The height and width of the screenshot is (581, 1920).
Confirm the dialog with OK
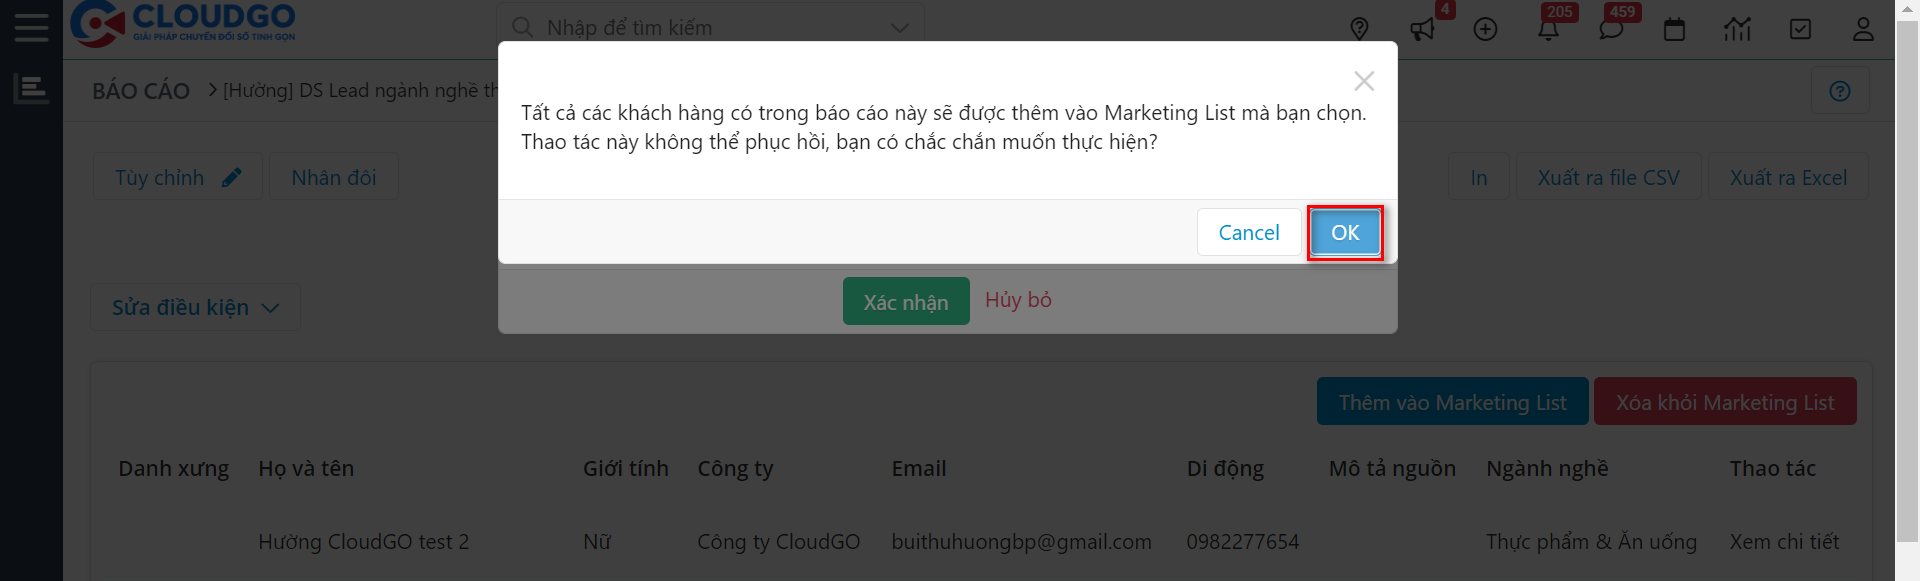pos(1345,233)
